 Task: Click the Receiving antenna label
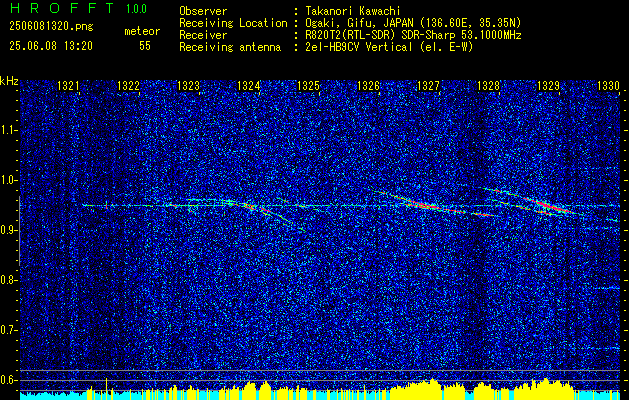[230, 47]
